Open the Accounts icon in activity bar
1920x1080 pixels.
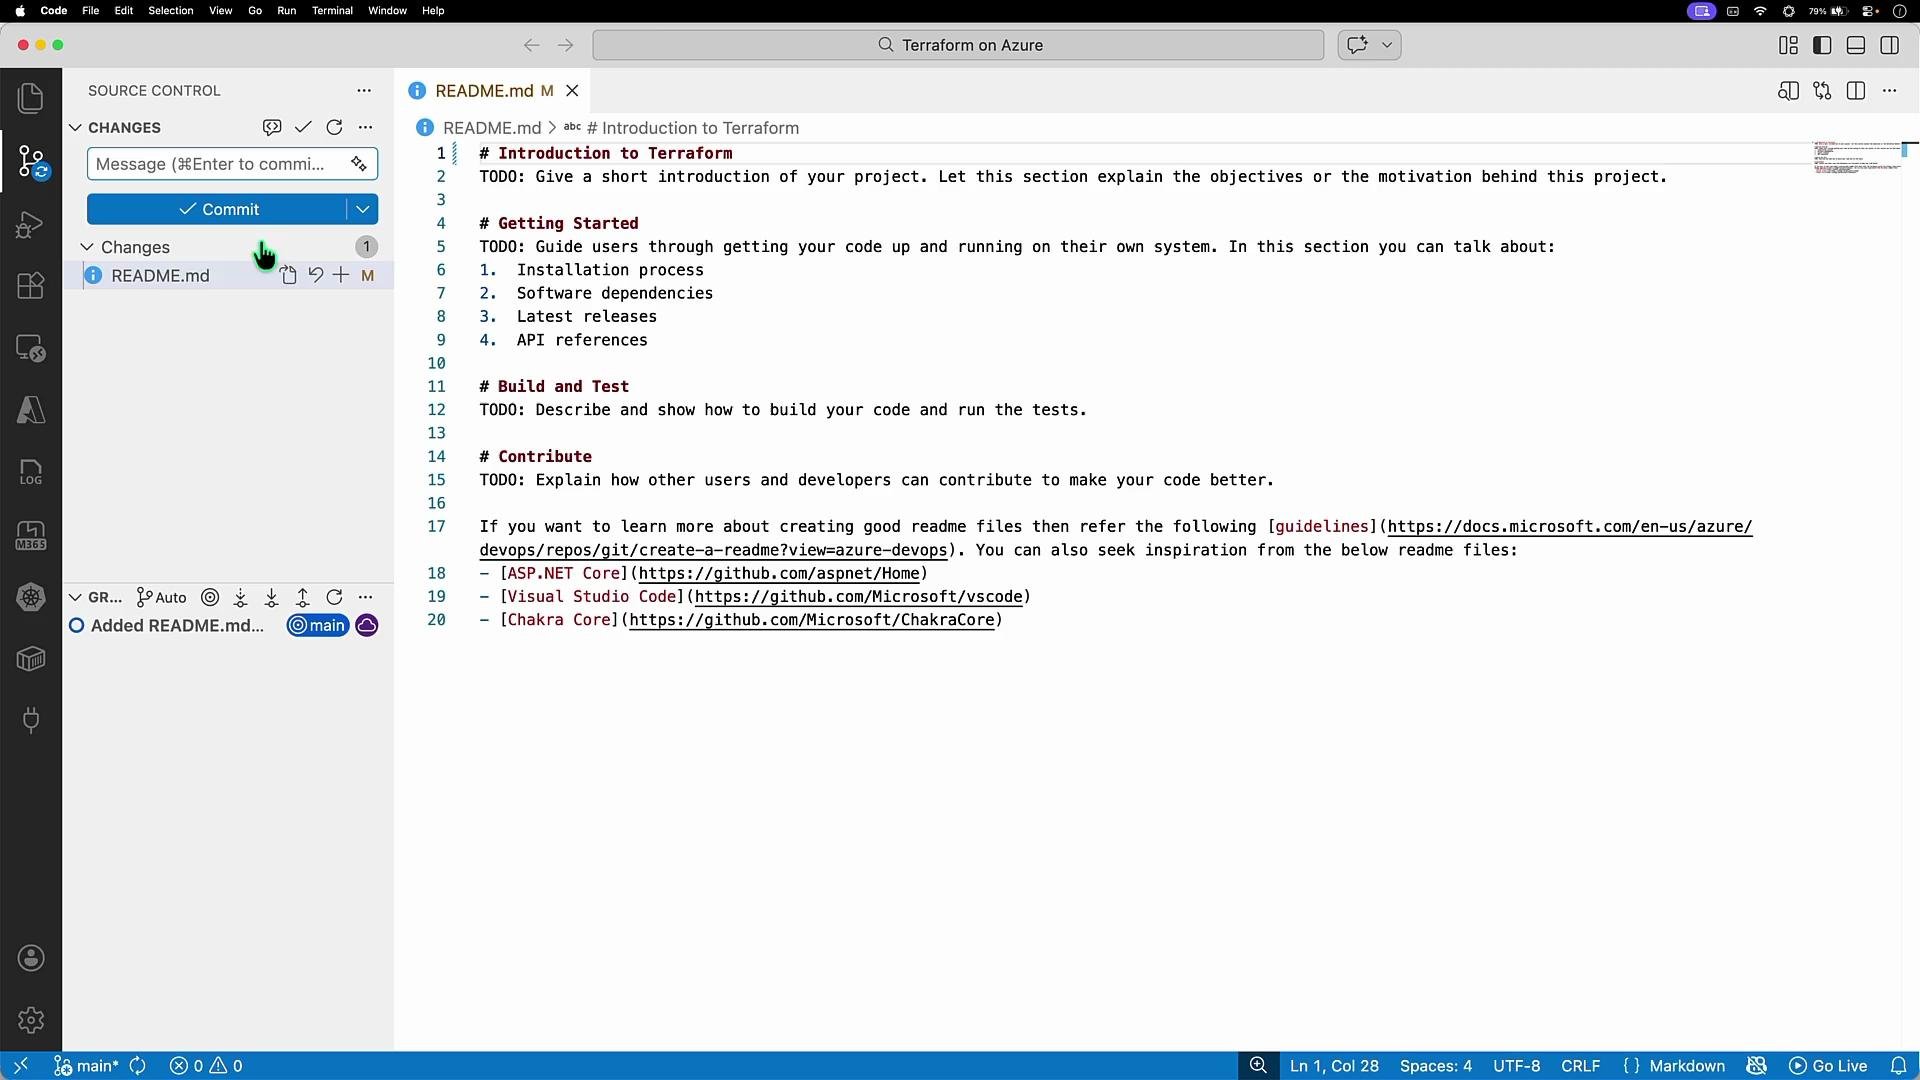click(x=31, y=958)
